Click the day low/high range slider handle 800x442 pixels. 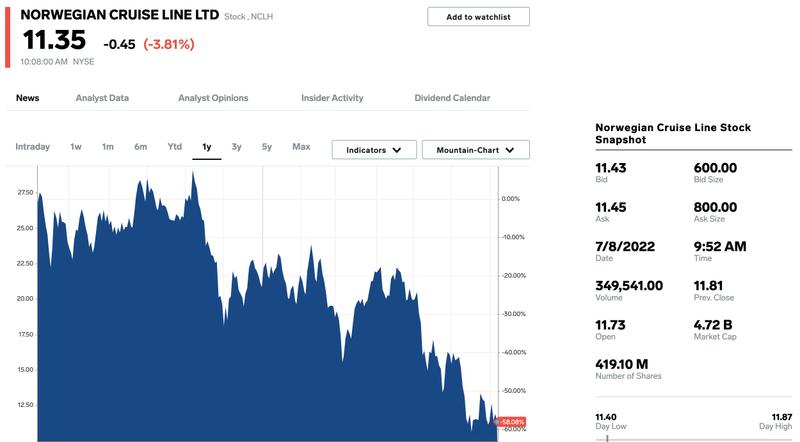[x=607, y=438]
